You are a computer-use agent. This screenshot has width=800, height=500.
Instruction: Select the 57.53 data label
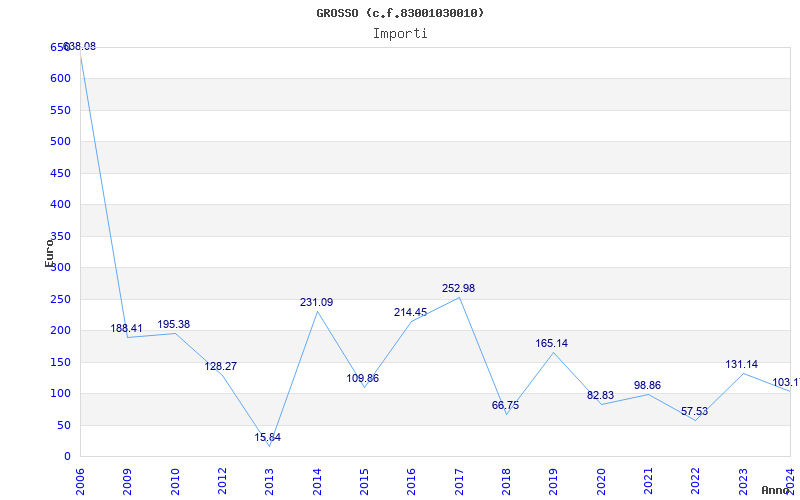(x=694, y=411)
